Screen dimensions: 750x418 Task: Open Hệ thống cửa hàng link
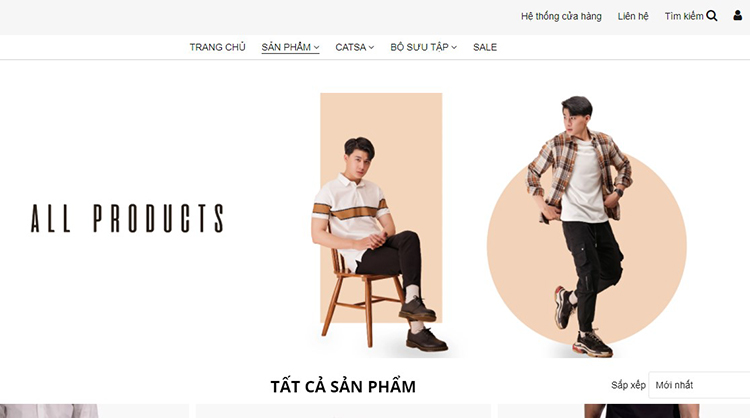561,16
